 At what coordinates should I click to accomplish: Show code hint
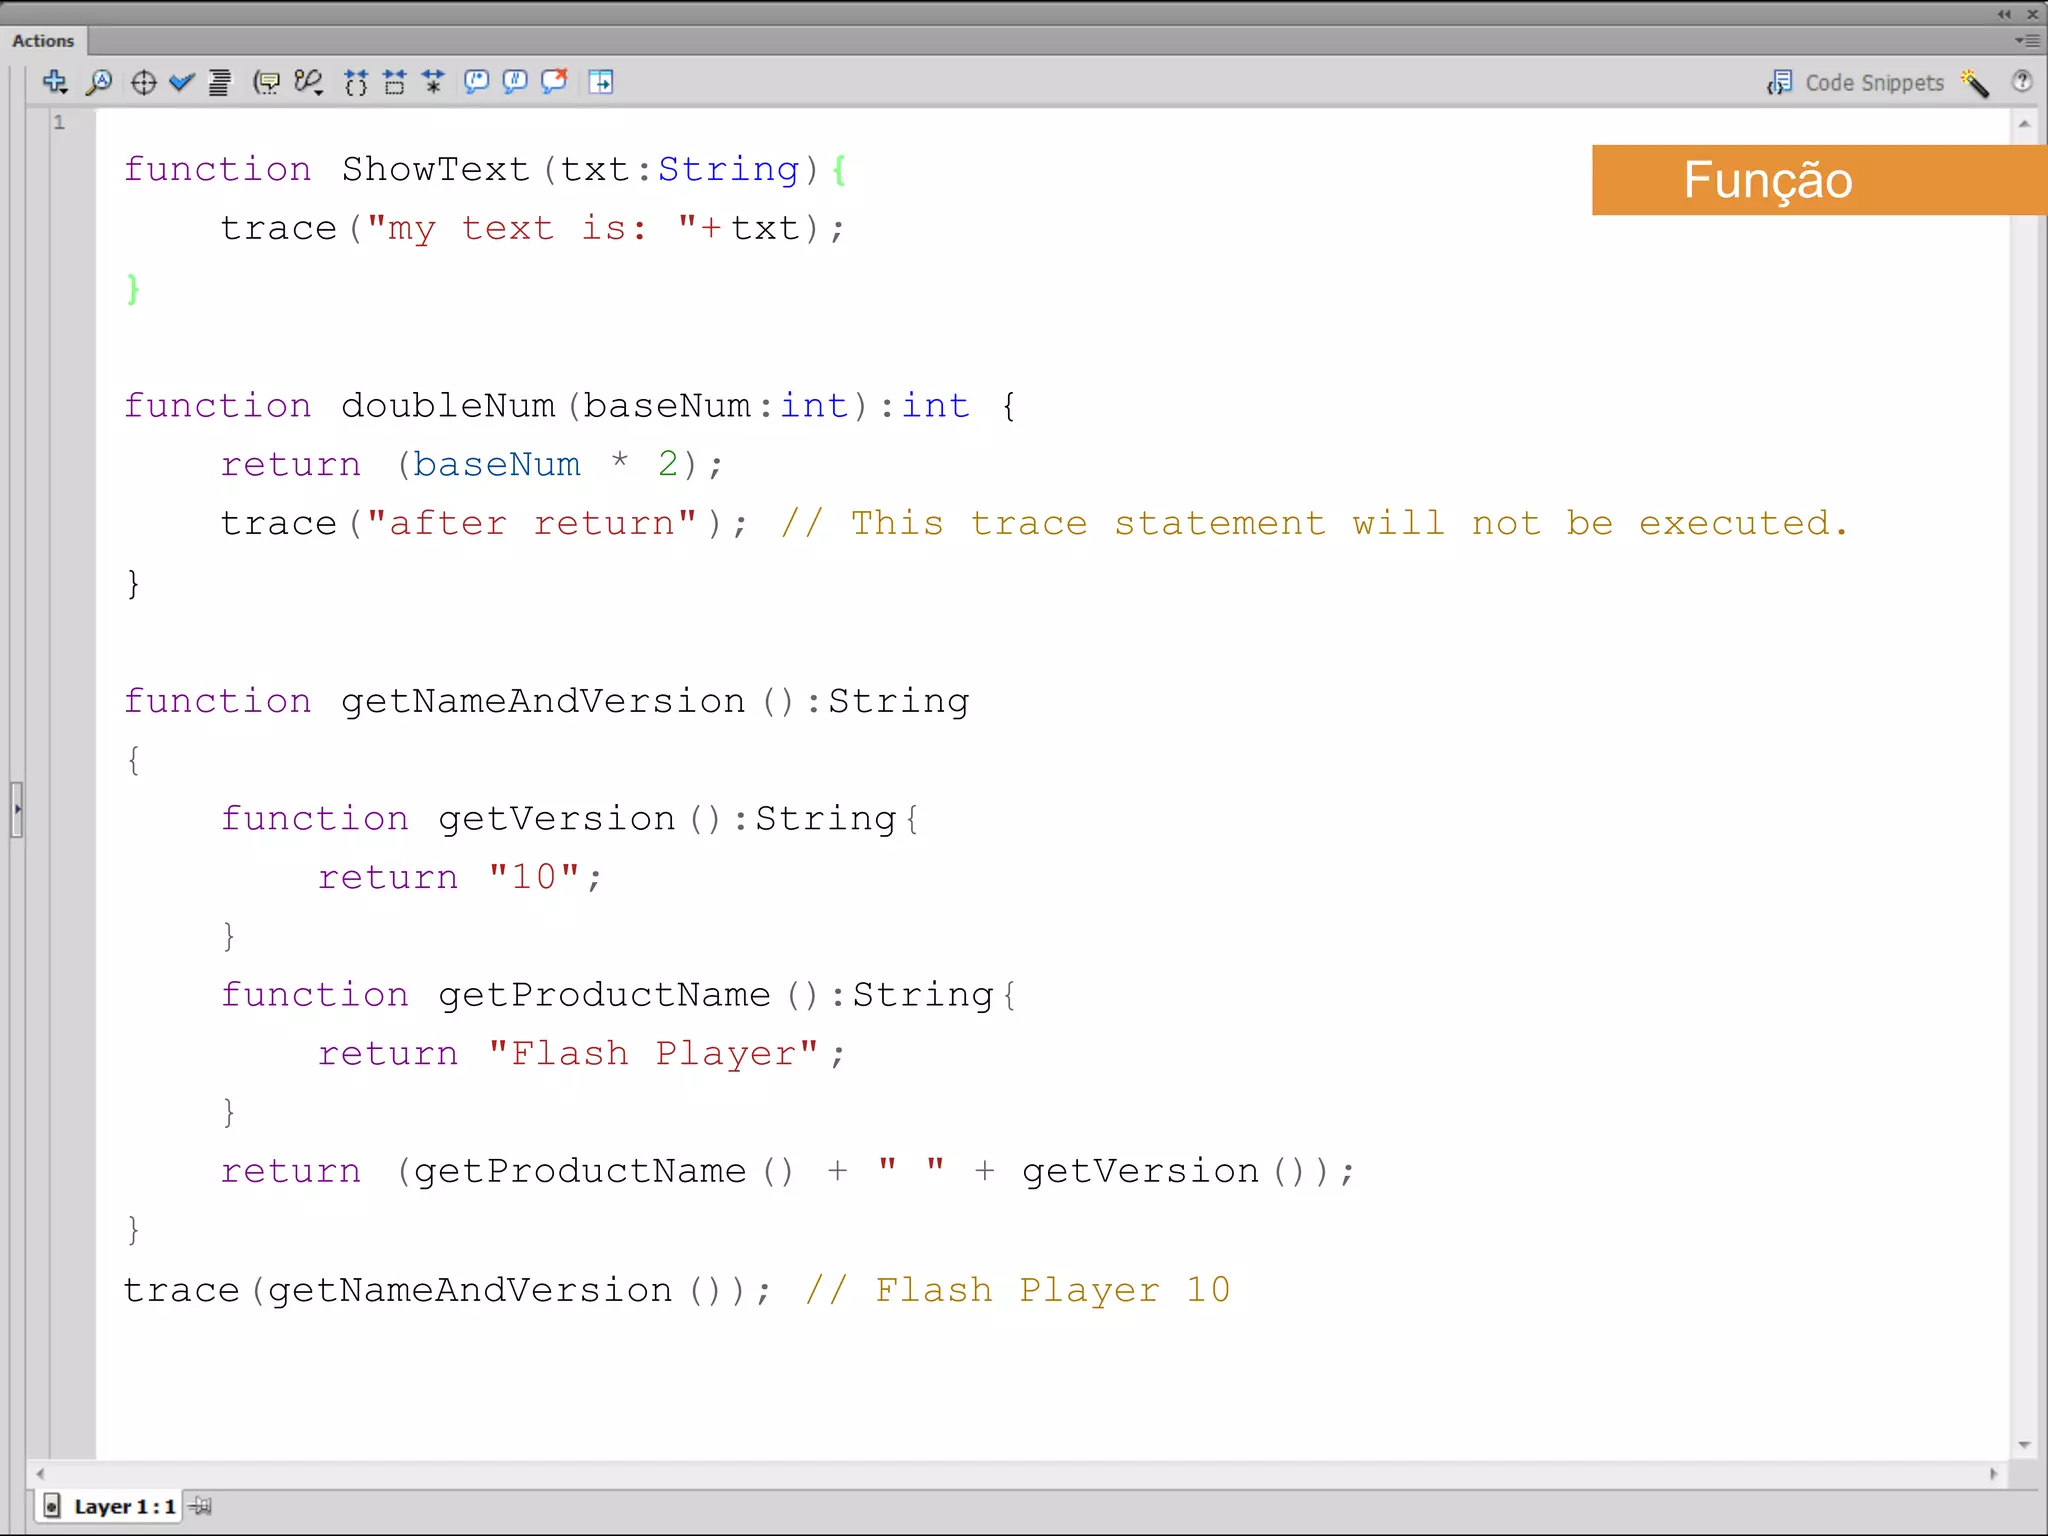(266, 82)
